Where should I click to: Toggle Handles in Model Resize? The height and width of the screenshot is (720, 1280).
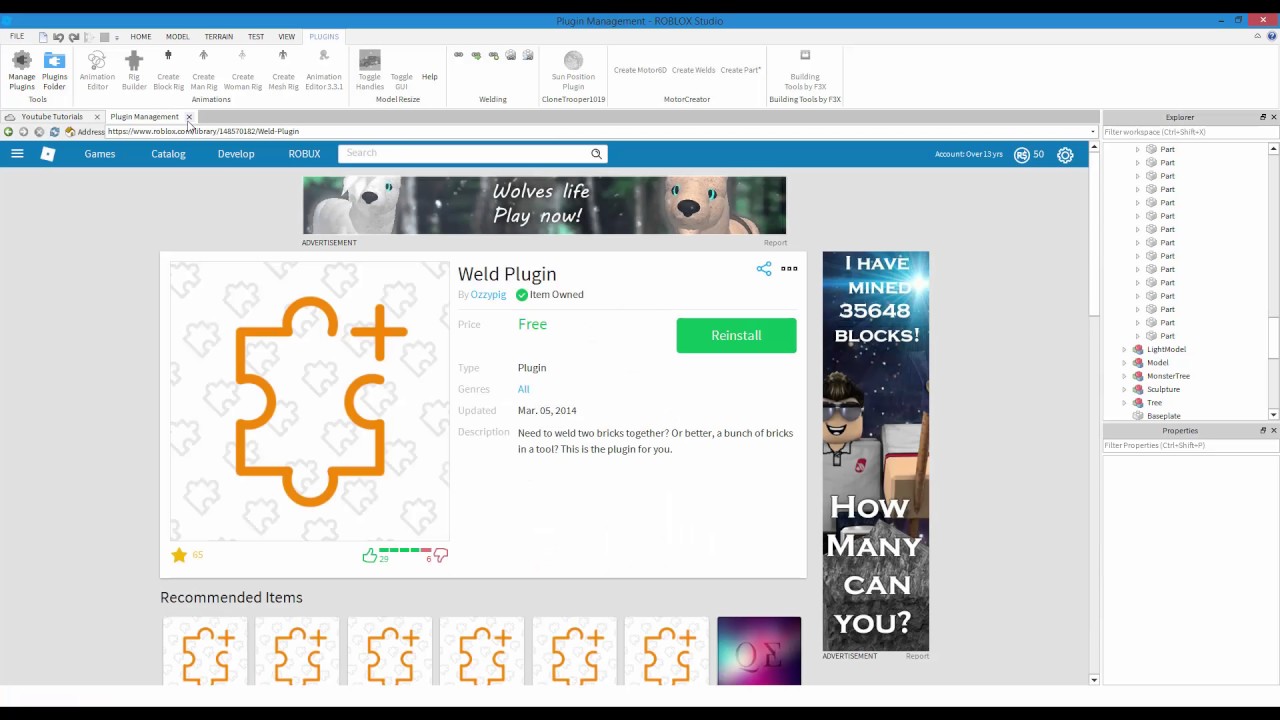[x=370, y=71]
